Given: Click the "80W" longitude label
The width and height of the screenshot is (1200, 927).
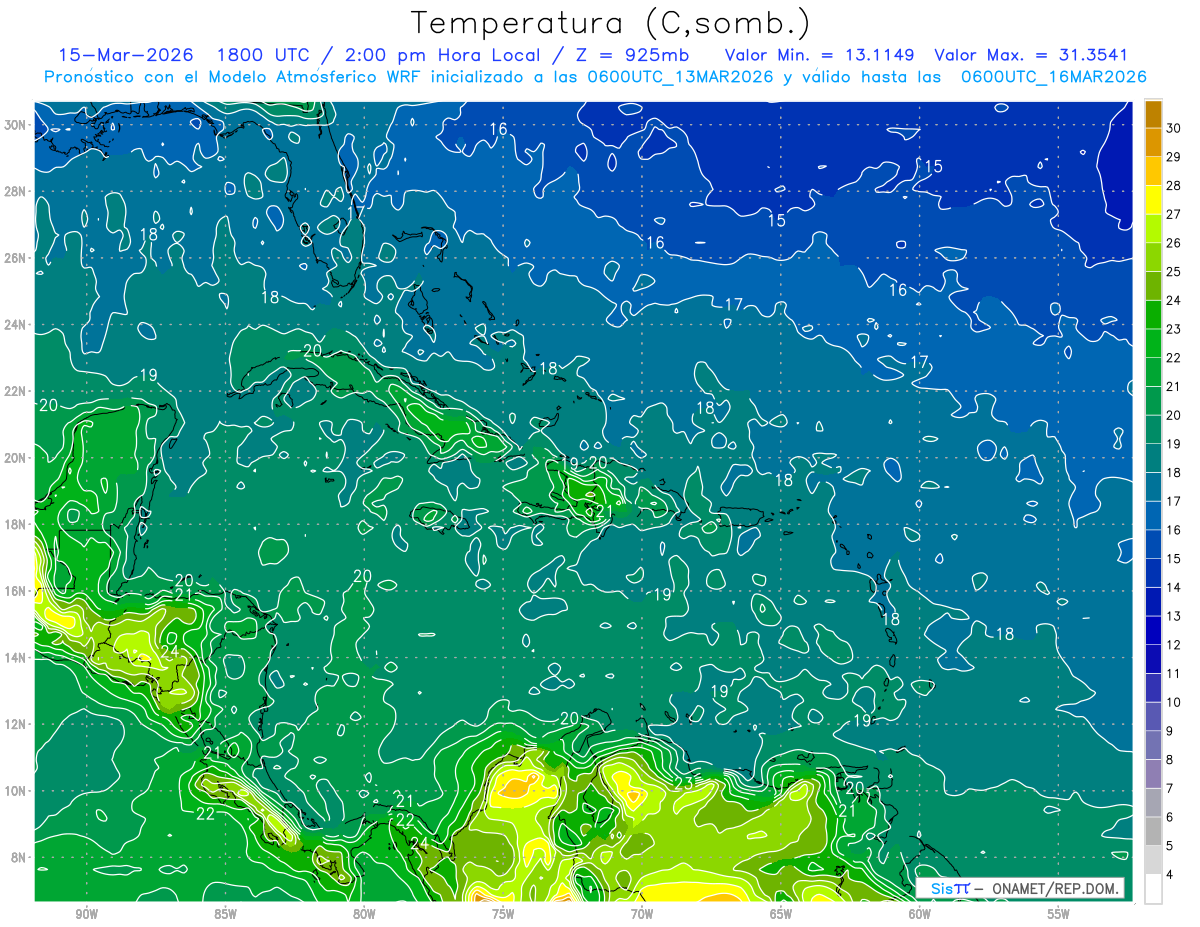Looking at the screenshot, I should pos(364,914).
